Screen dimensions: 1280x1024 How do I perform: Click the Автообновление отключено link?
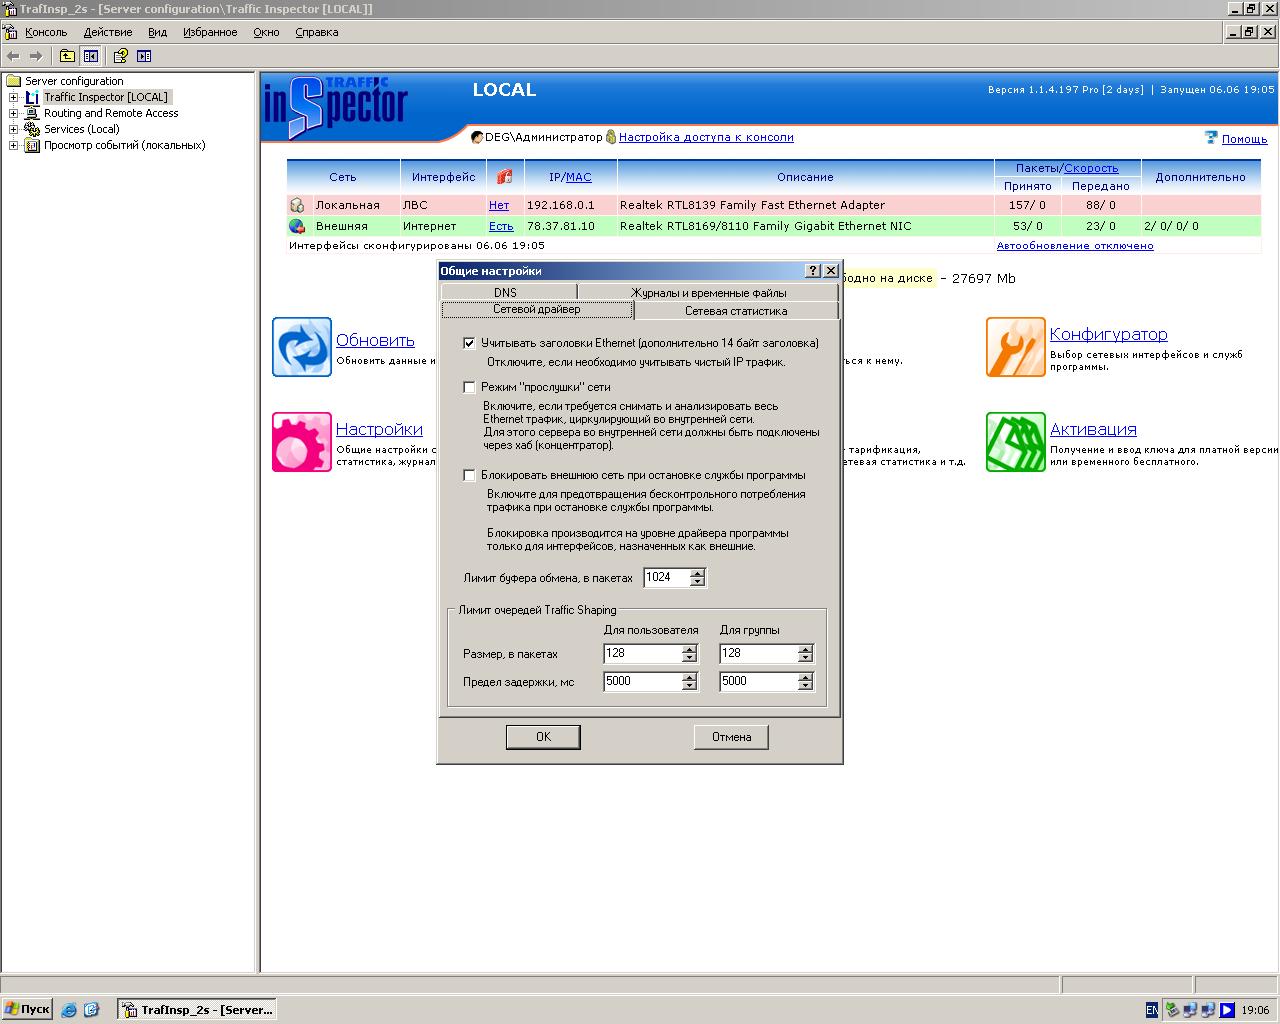1075,245
